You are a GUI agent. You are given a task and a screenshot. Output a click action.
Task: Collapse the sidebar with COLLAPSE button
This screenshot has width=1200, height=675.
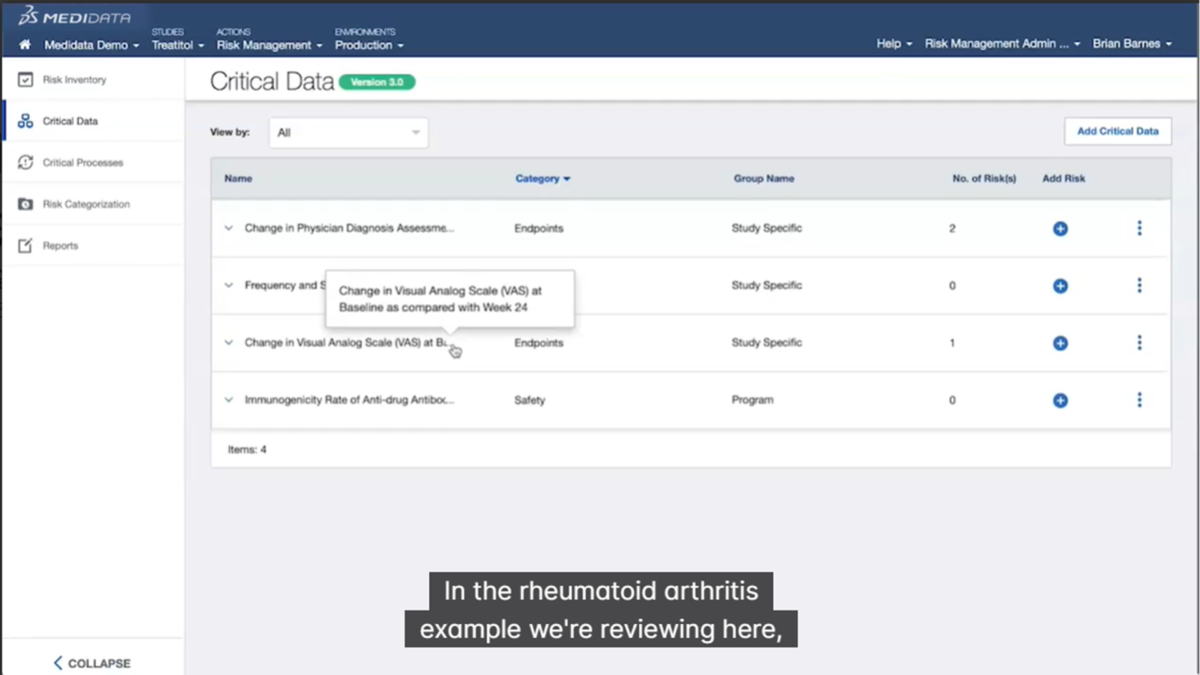click(92, 663)
